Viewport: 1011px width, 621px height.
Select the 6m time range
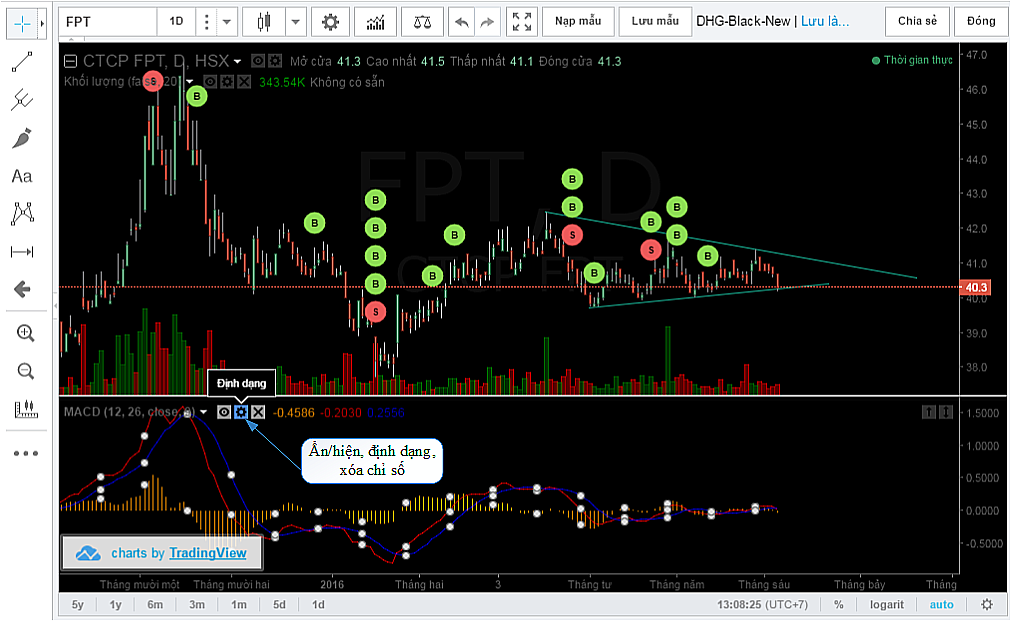pos(155,604)
